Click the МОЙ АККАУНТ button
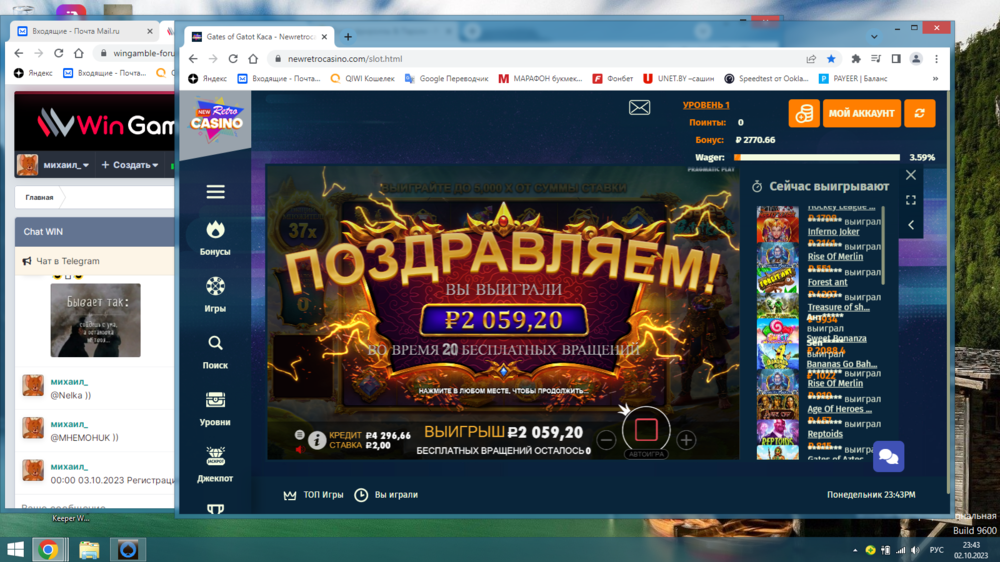The height and width of the screenshot is (562, 1000). [861, 113]
